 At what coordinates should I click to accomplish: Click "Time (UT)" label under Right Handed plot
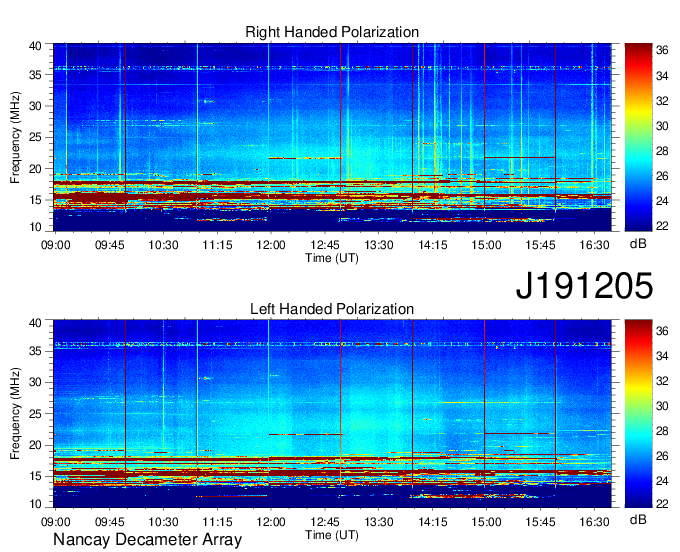point(332,258)
